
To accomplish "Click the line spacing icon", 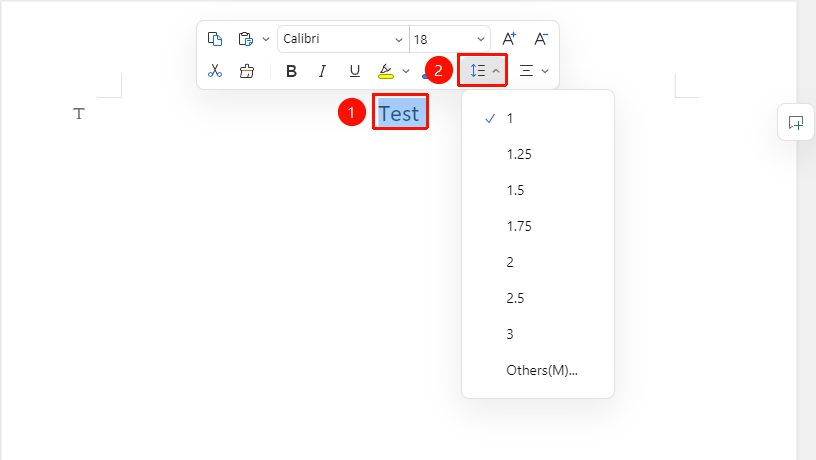I will click(477, 71).
